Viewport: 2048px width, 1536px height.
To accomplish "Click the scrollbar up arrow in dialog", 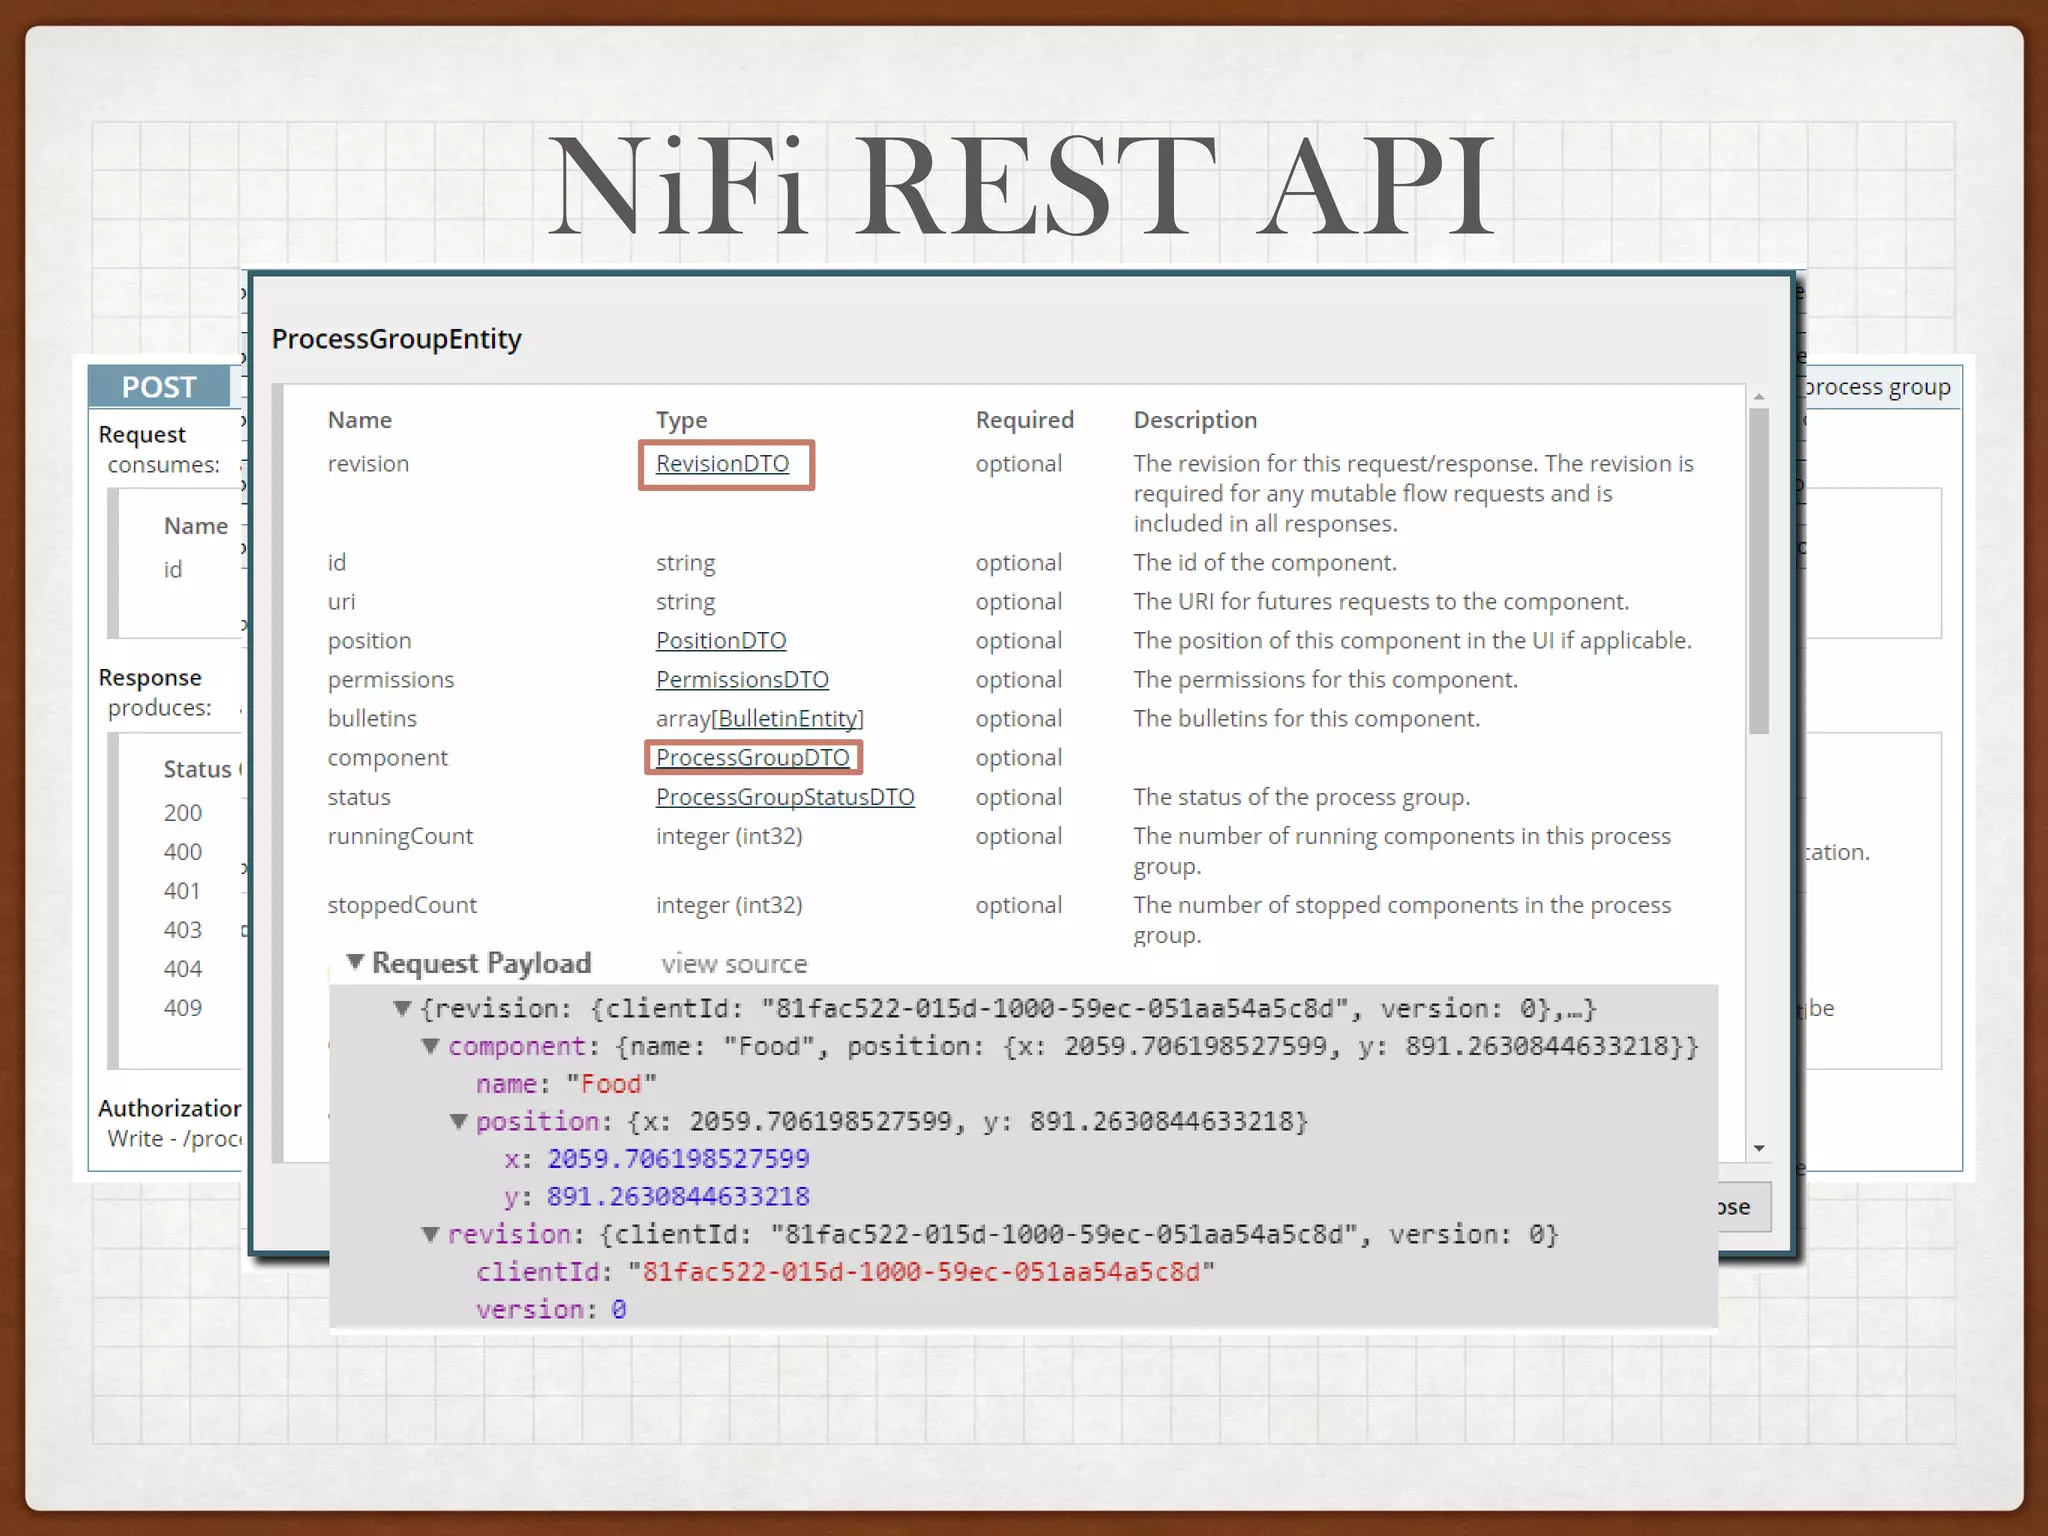I will 1759,397.
